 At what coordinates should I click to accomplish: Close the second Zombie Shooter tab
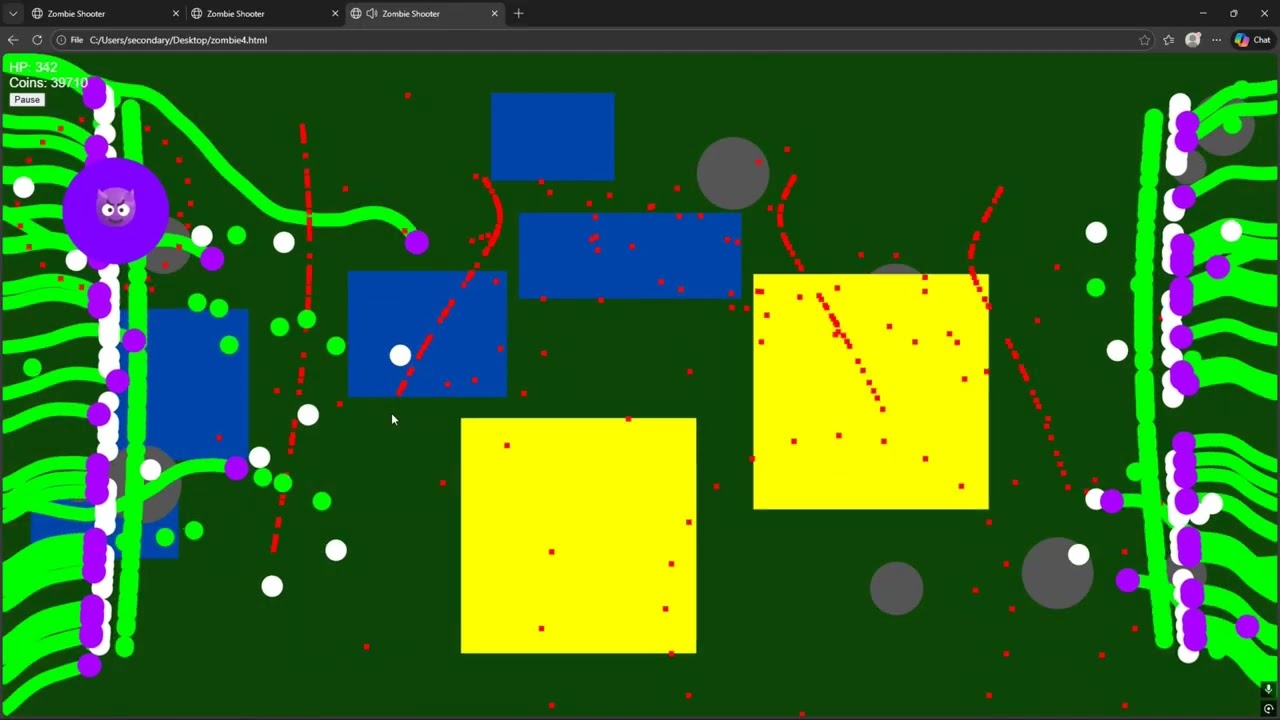pos(335,13)
